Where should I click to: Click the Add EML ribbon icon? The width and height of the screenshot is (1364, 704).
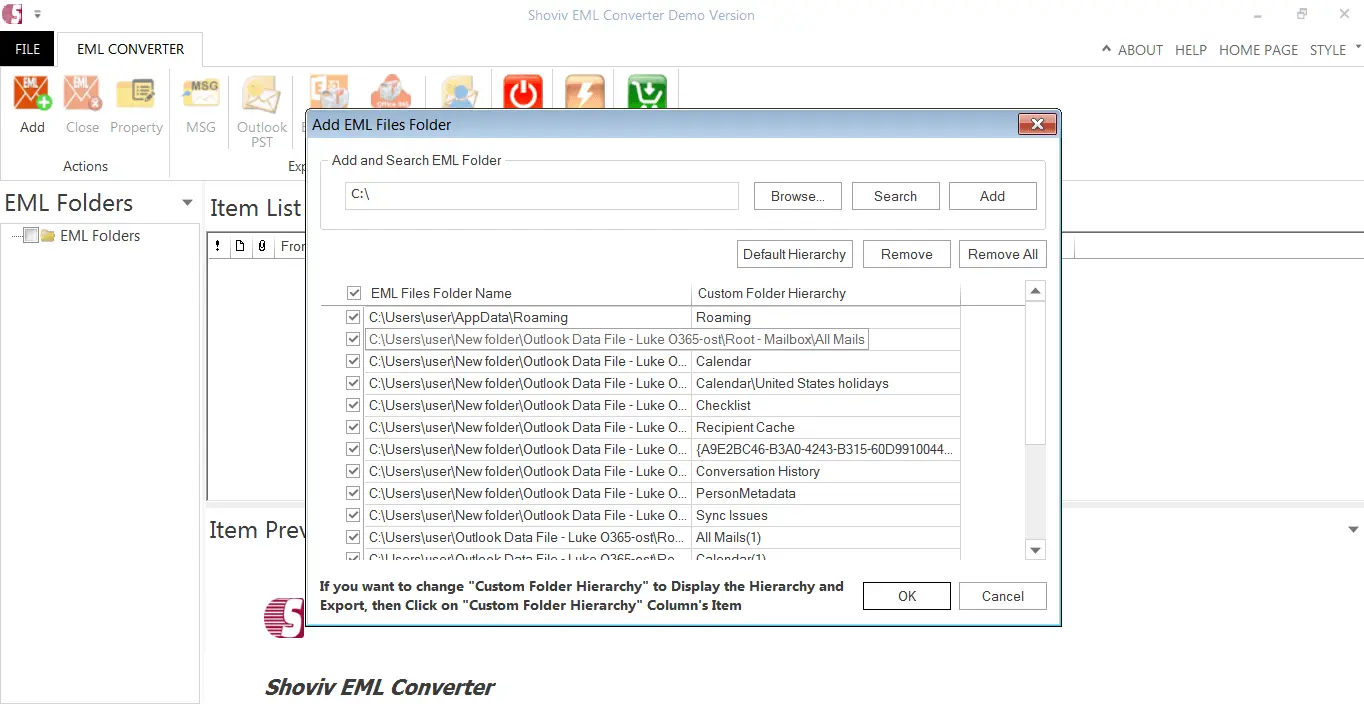32,93
